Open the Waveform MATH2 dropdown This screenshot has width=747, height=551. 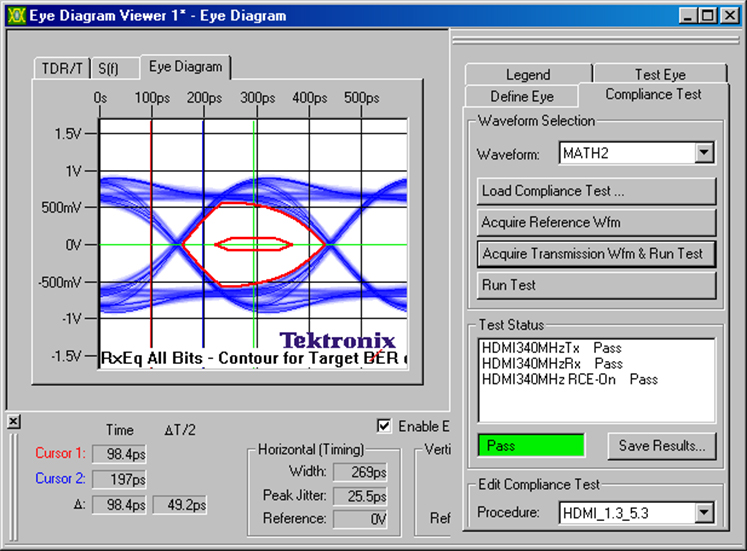(x=704, y=153)
